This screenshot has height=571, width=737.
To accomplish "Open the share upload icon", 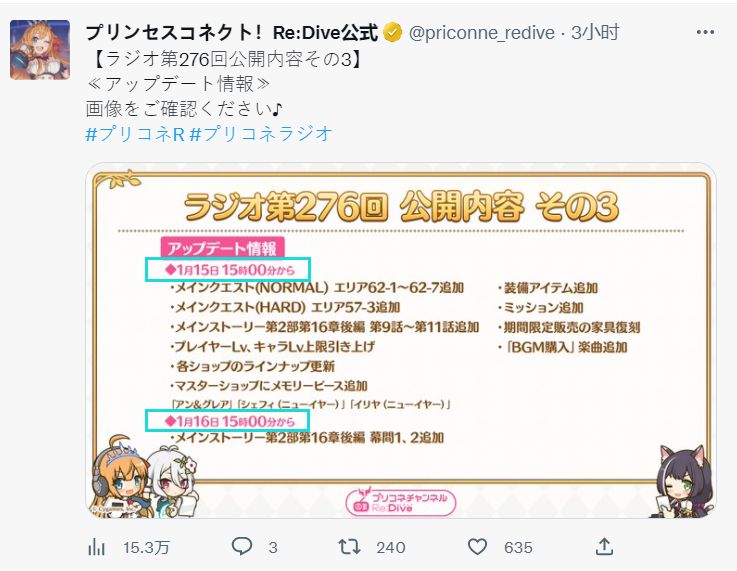I will (x=604, y=547).
